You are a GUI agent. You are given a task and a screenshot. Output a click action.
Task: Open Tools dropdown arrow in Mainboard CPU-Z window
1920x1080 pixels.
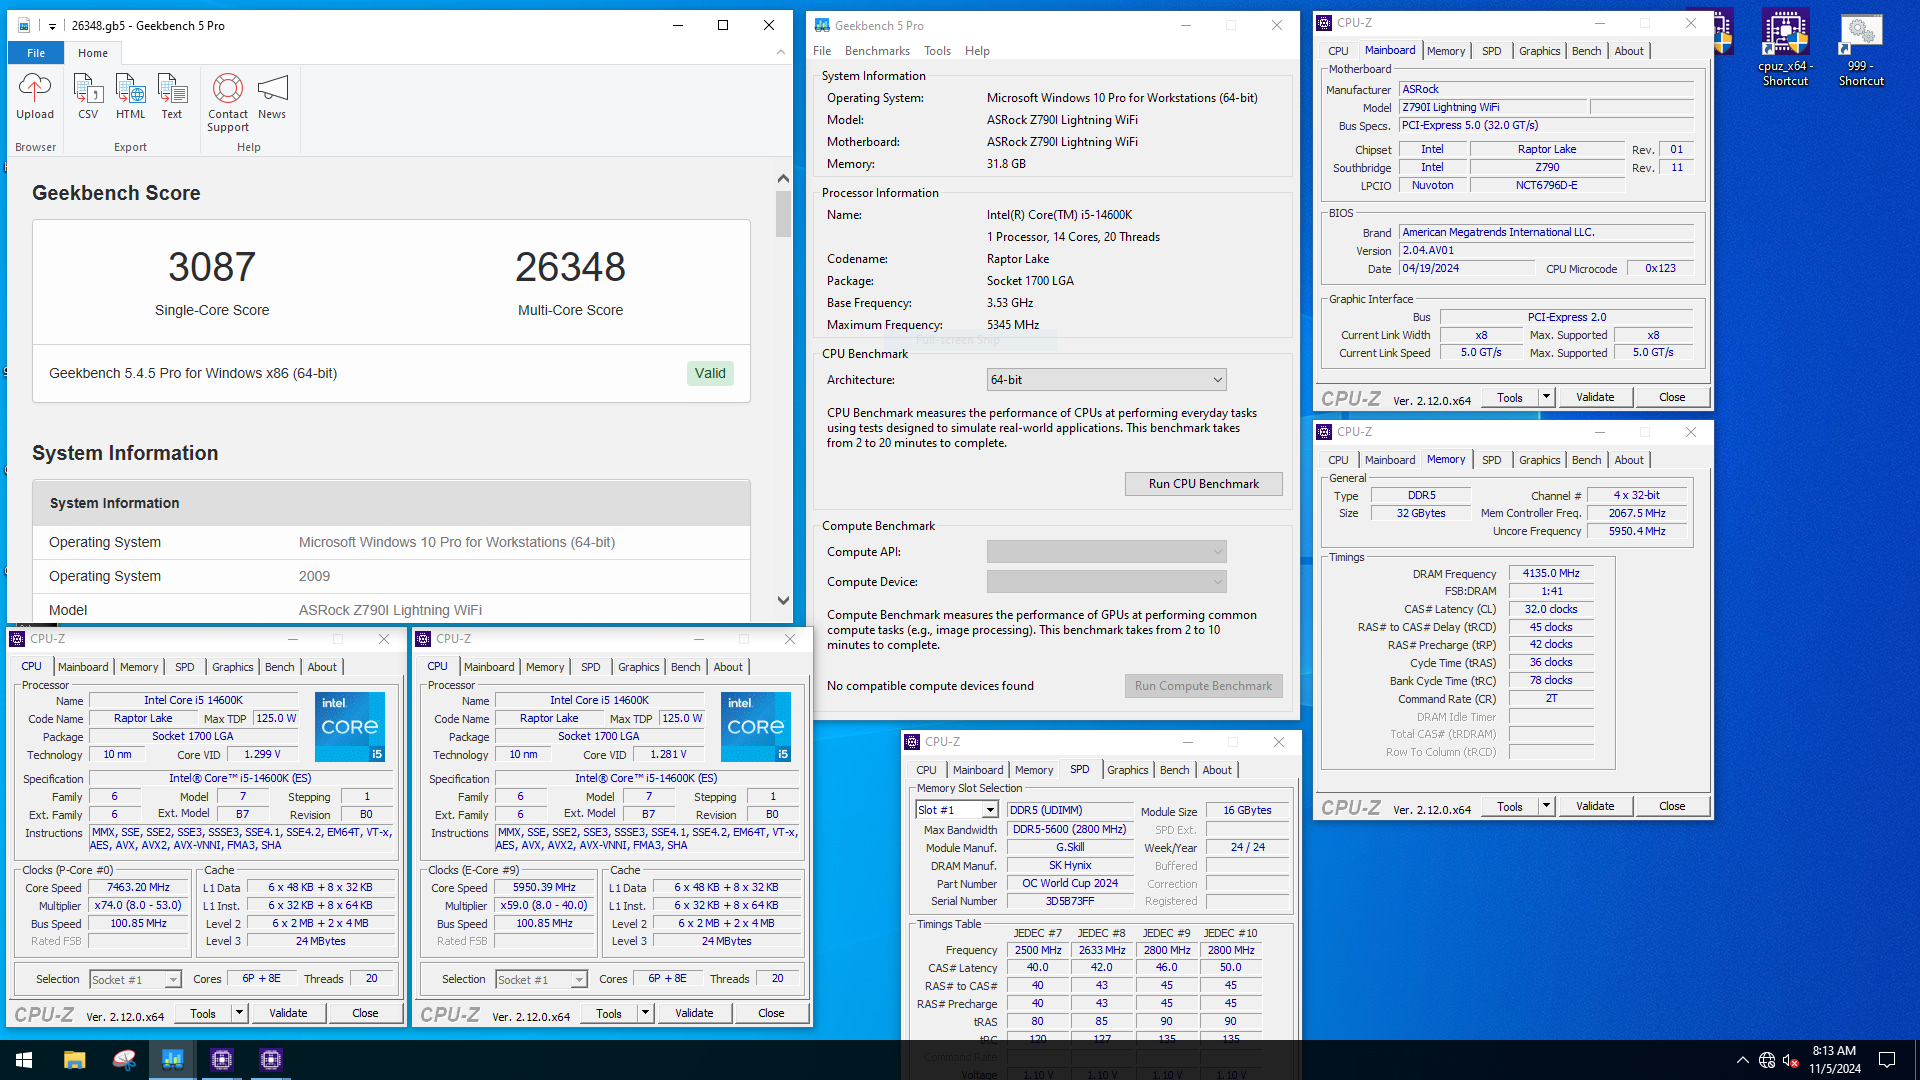pos(1546,397)
